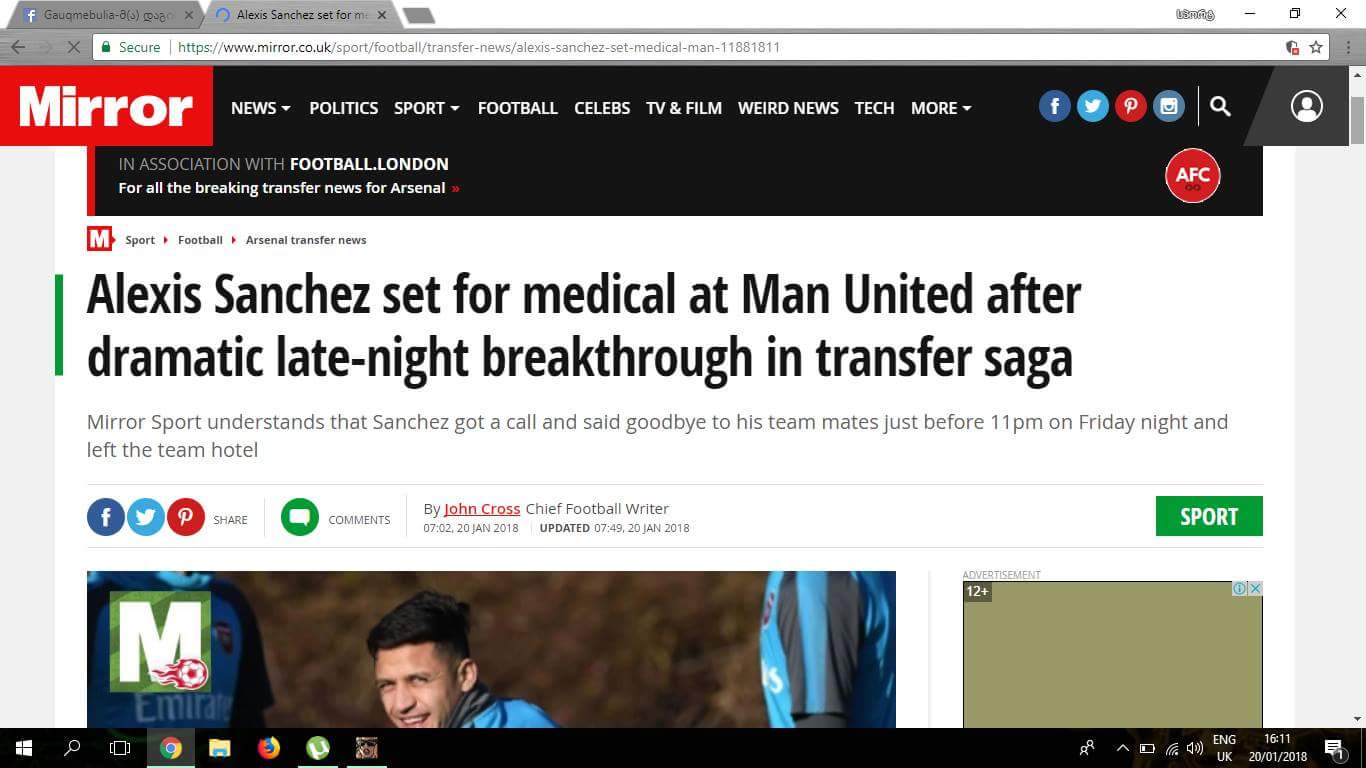The image size is (1366, 768).
Task: Open Mirror's Facebook page from header
Action: coord(1055,106)
